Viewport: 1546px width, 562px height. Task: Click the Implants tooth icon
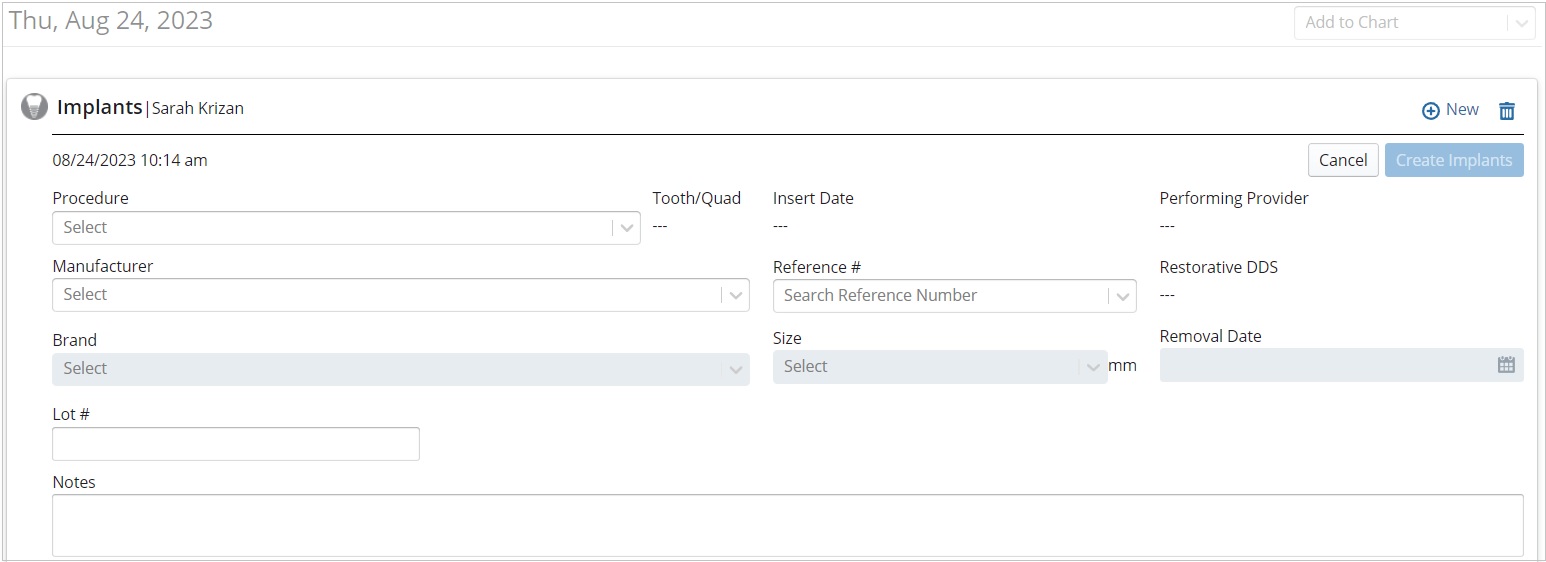[x=34, y=107]
